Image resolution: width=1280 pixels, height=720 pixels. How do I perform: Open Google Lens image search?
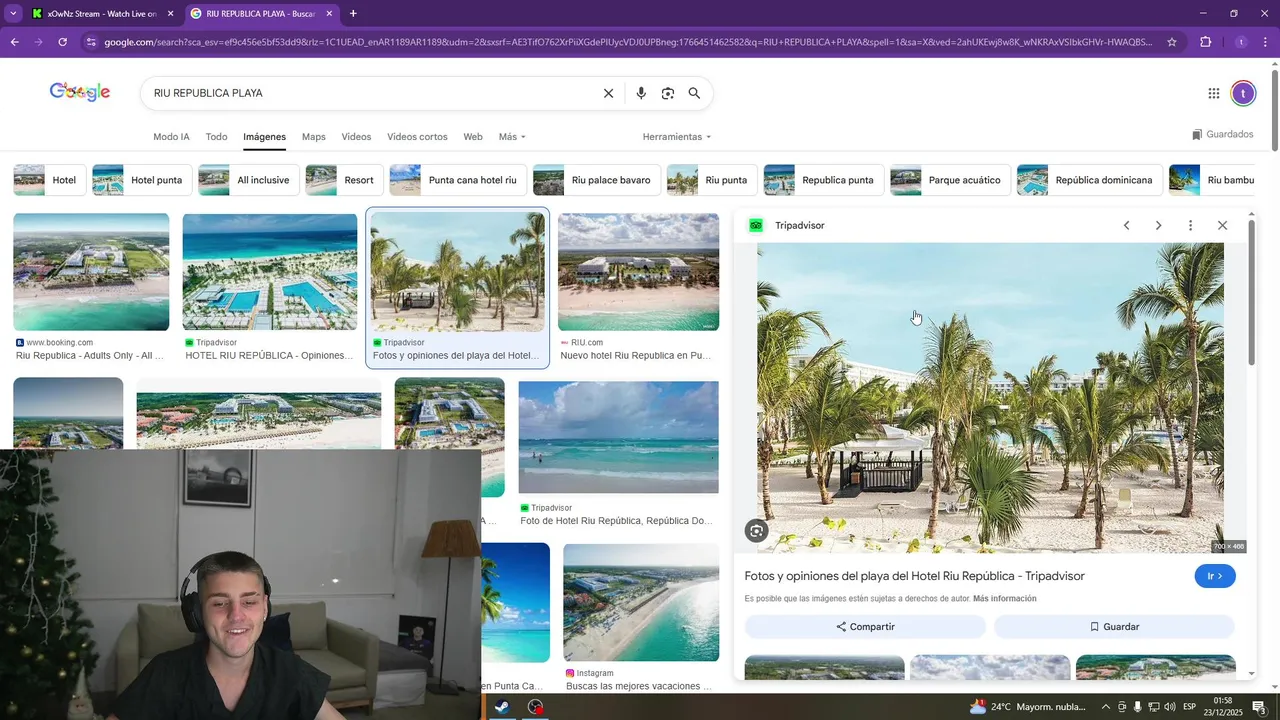tap(667, 93)
